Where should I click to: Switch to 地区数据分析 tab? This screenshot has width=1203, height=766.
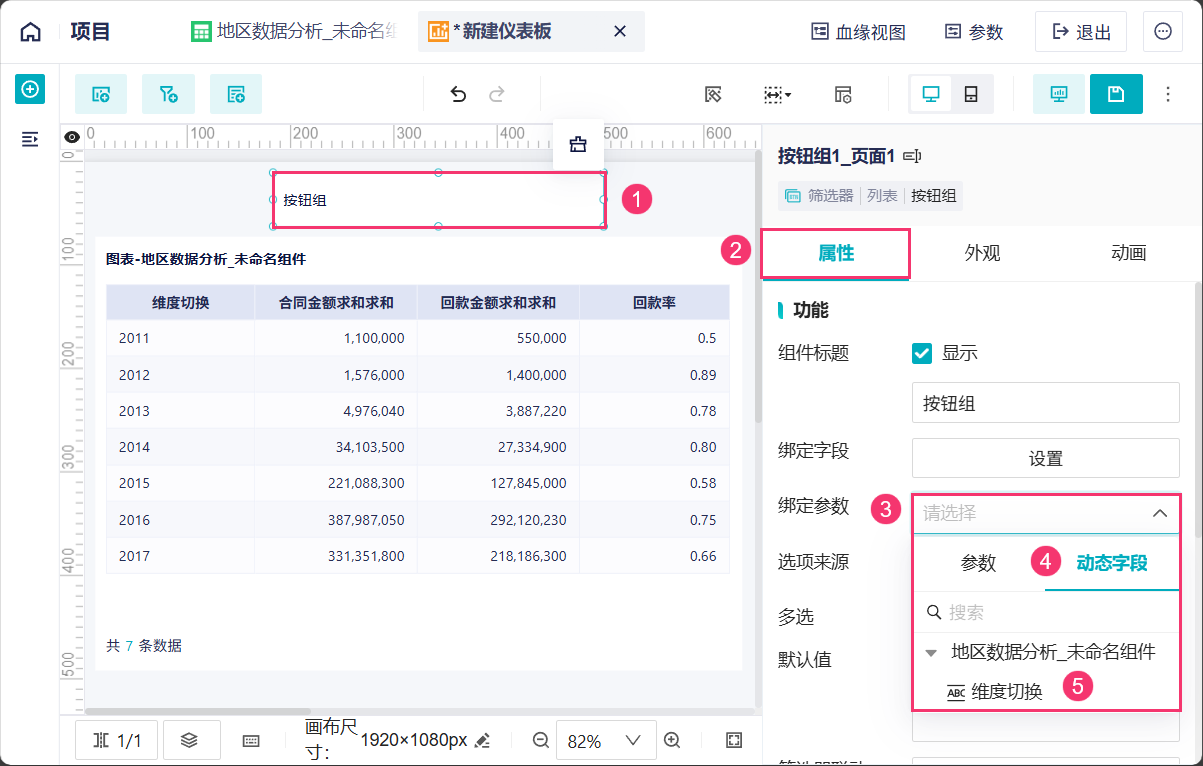coord(294,32)
